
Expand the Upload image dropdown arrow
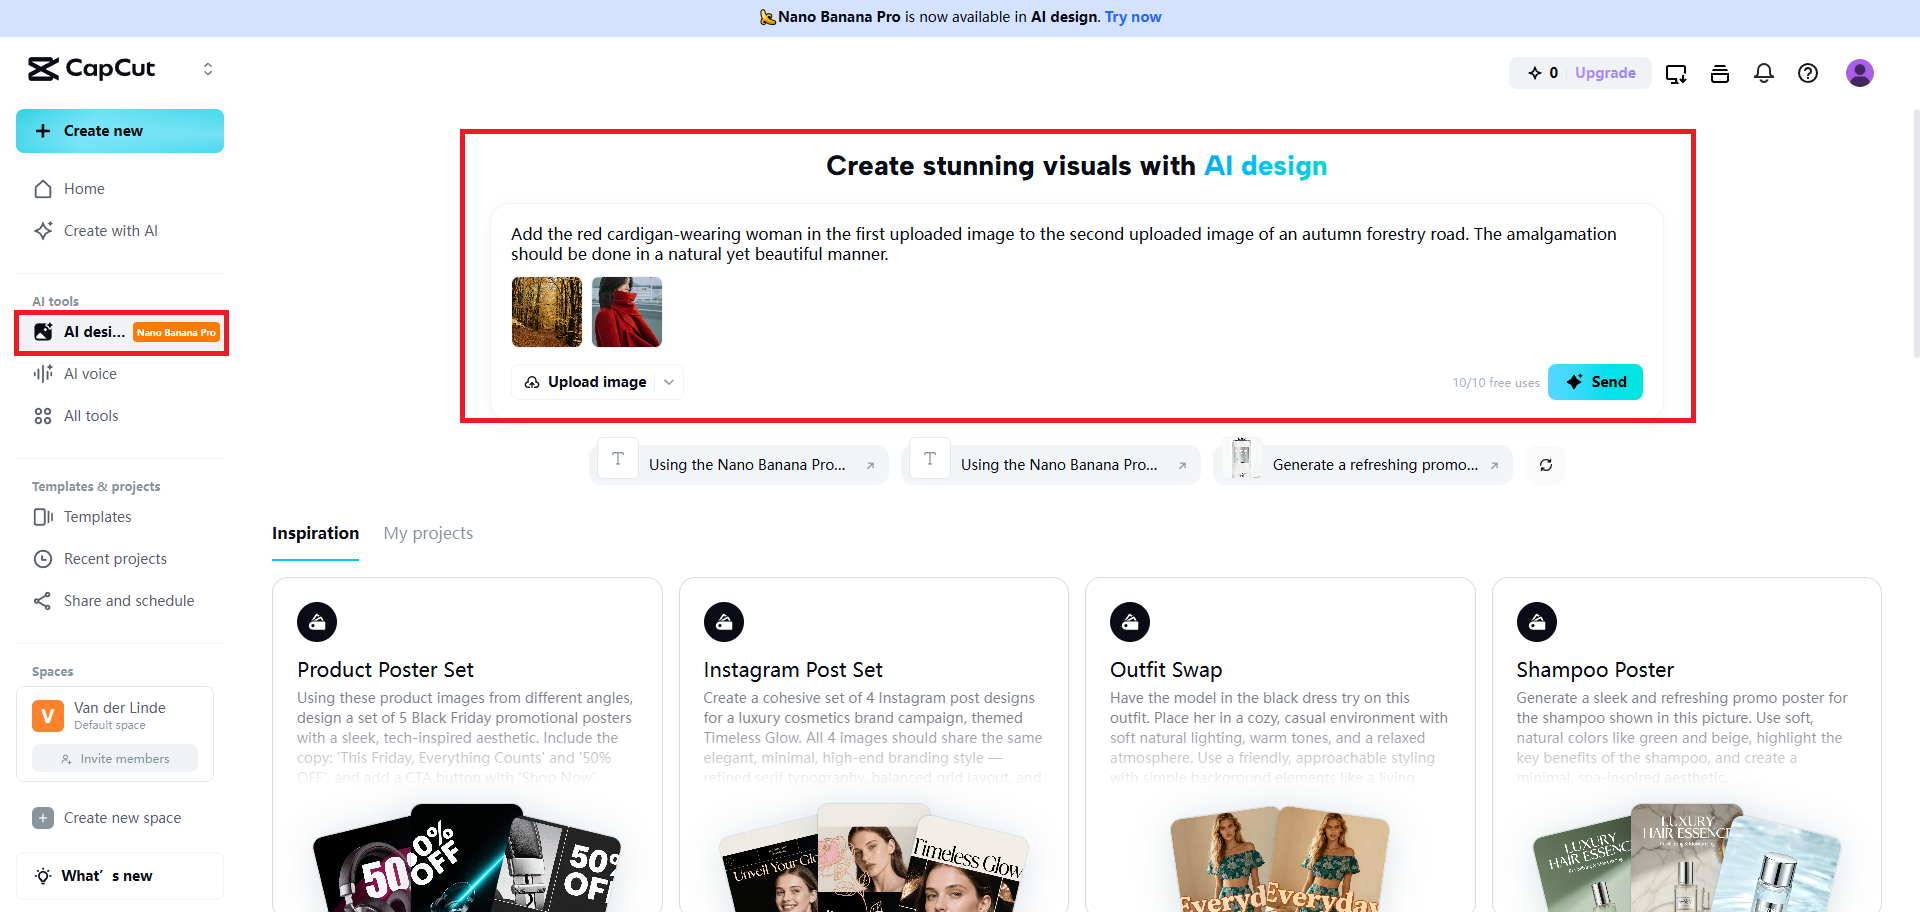(669, 382)
